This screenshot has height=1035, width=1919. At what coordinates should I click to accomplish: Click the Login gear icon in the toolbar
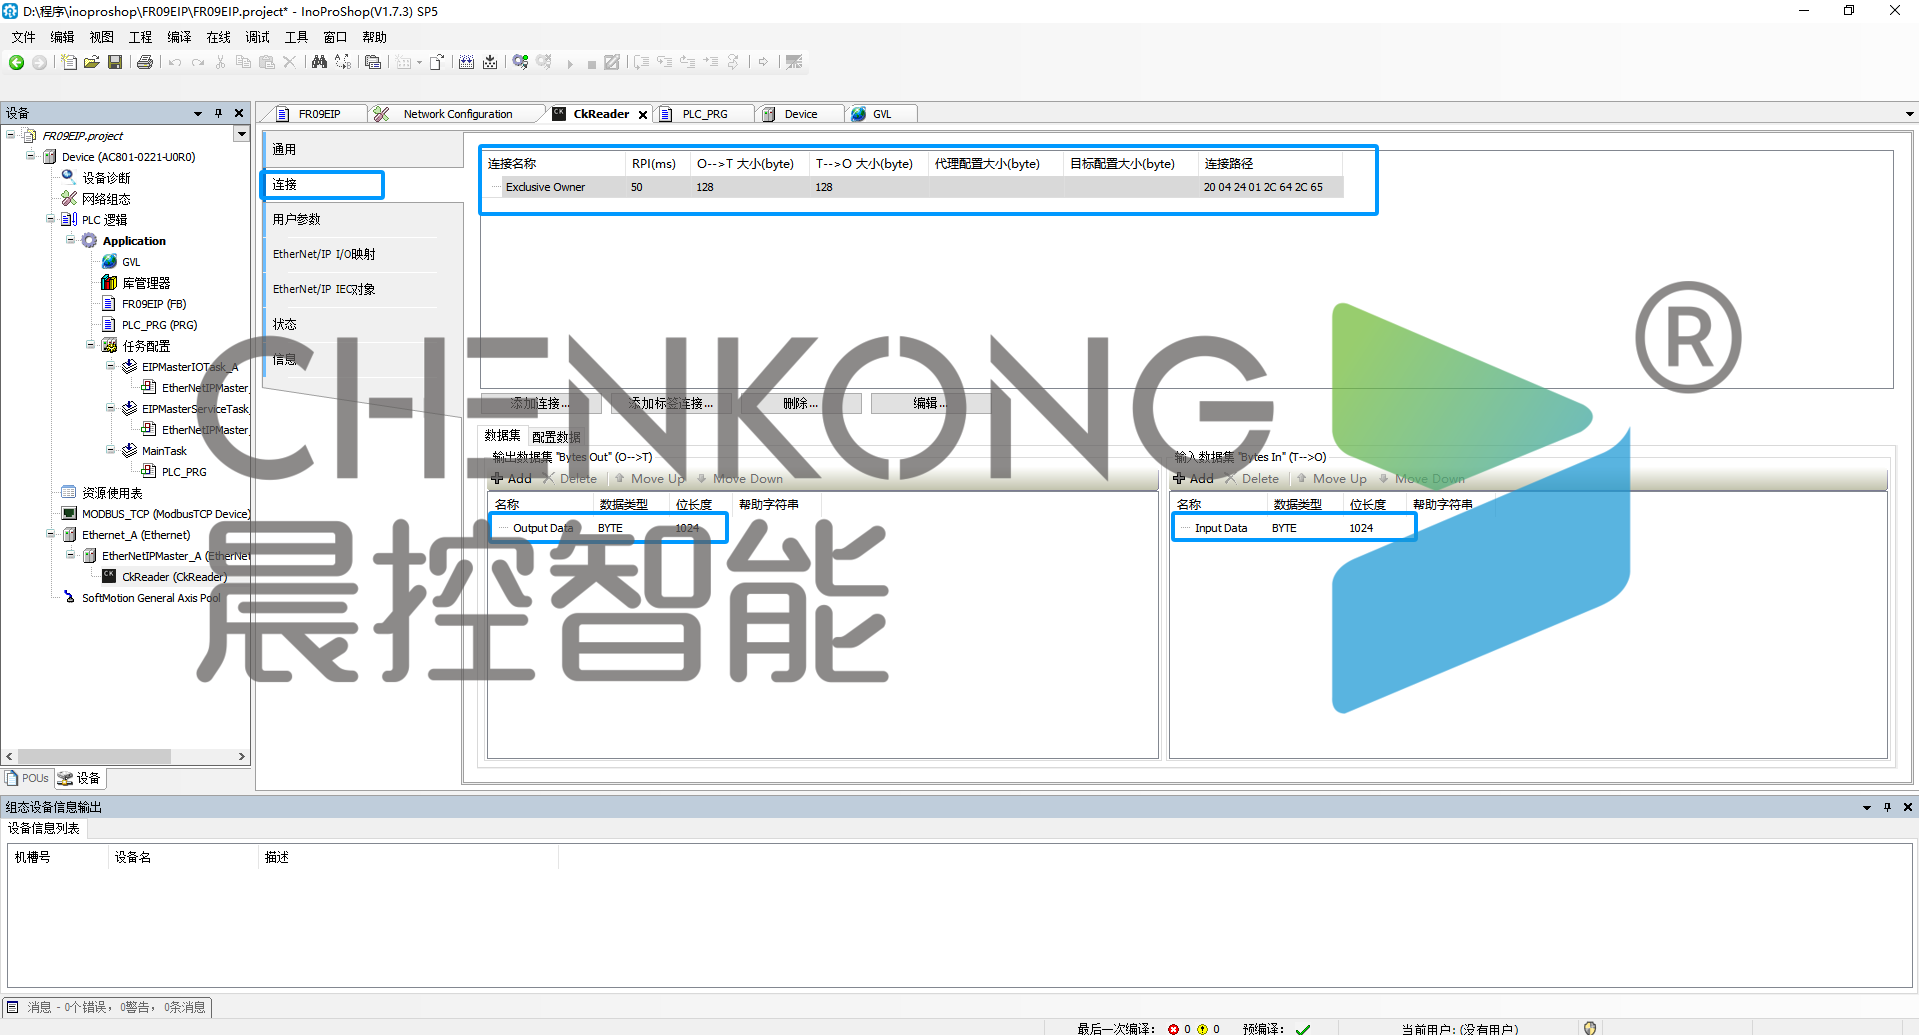point(520,62)
